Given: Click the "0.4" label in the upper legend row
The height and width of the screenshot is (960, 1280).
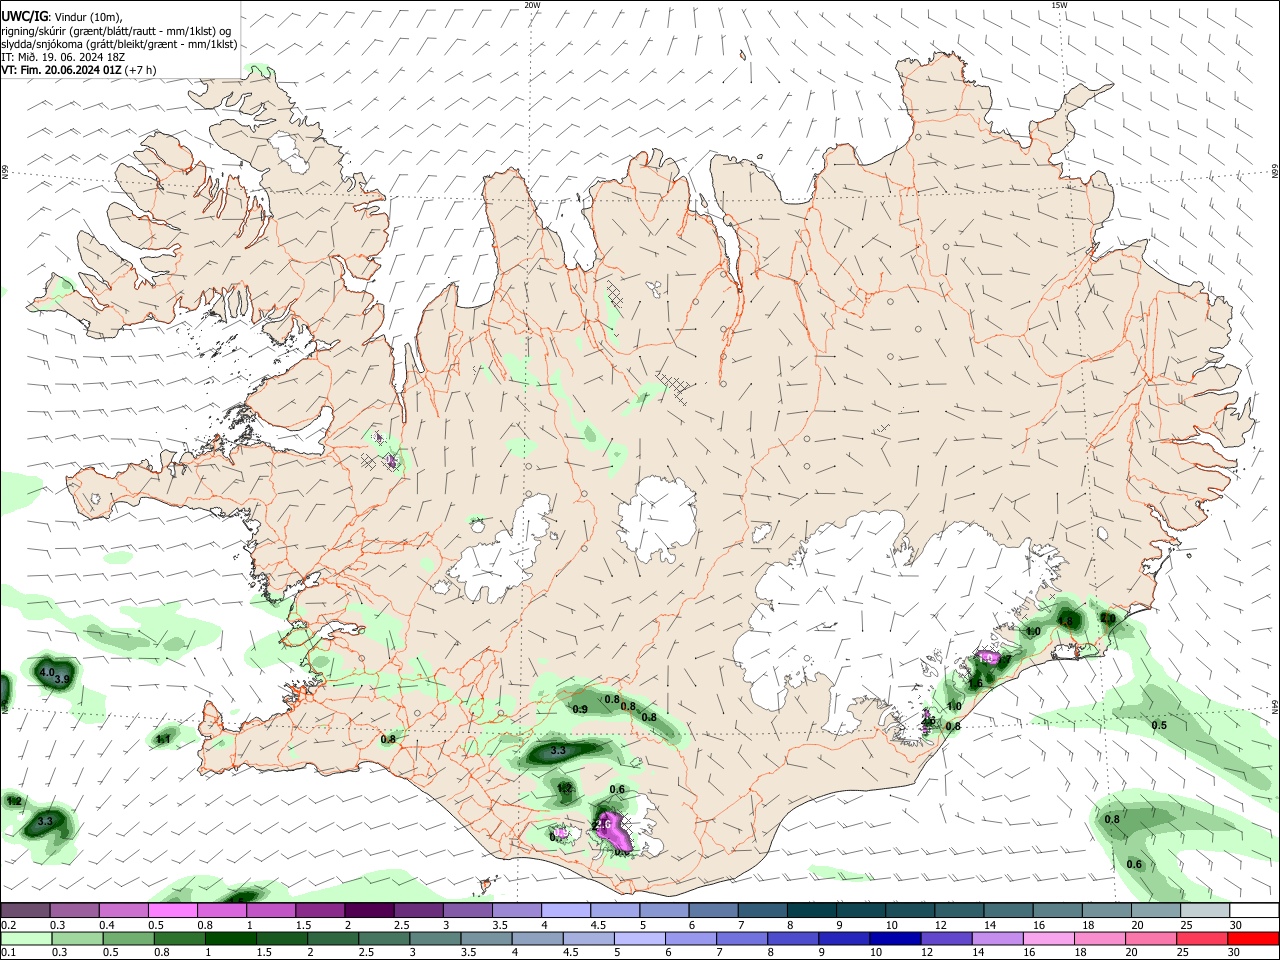Looking at the screenshot, I should 106,924.
